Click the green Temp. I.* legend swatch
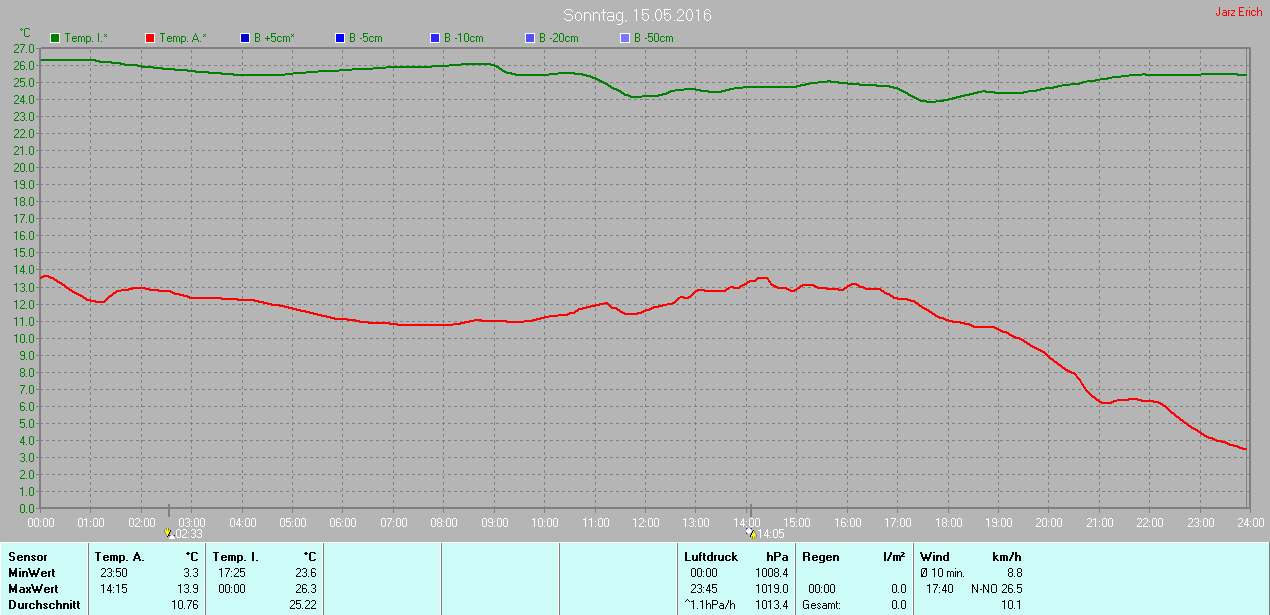Screen dimensions: 1270x615 click(x=55, y=38)
